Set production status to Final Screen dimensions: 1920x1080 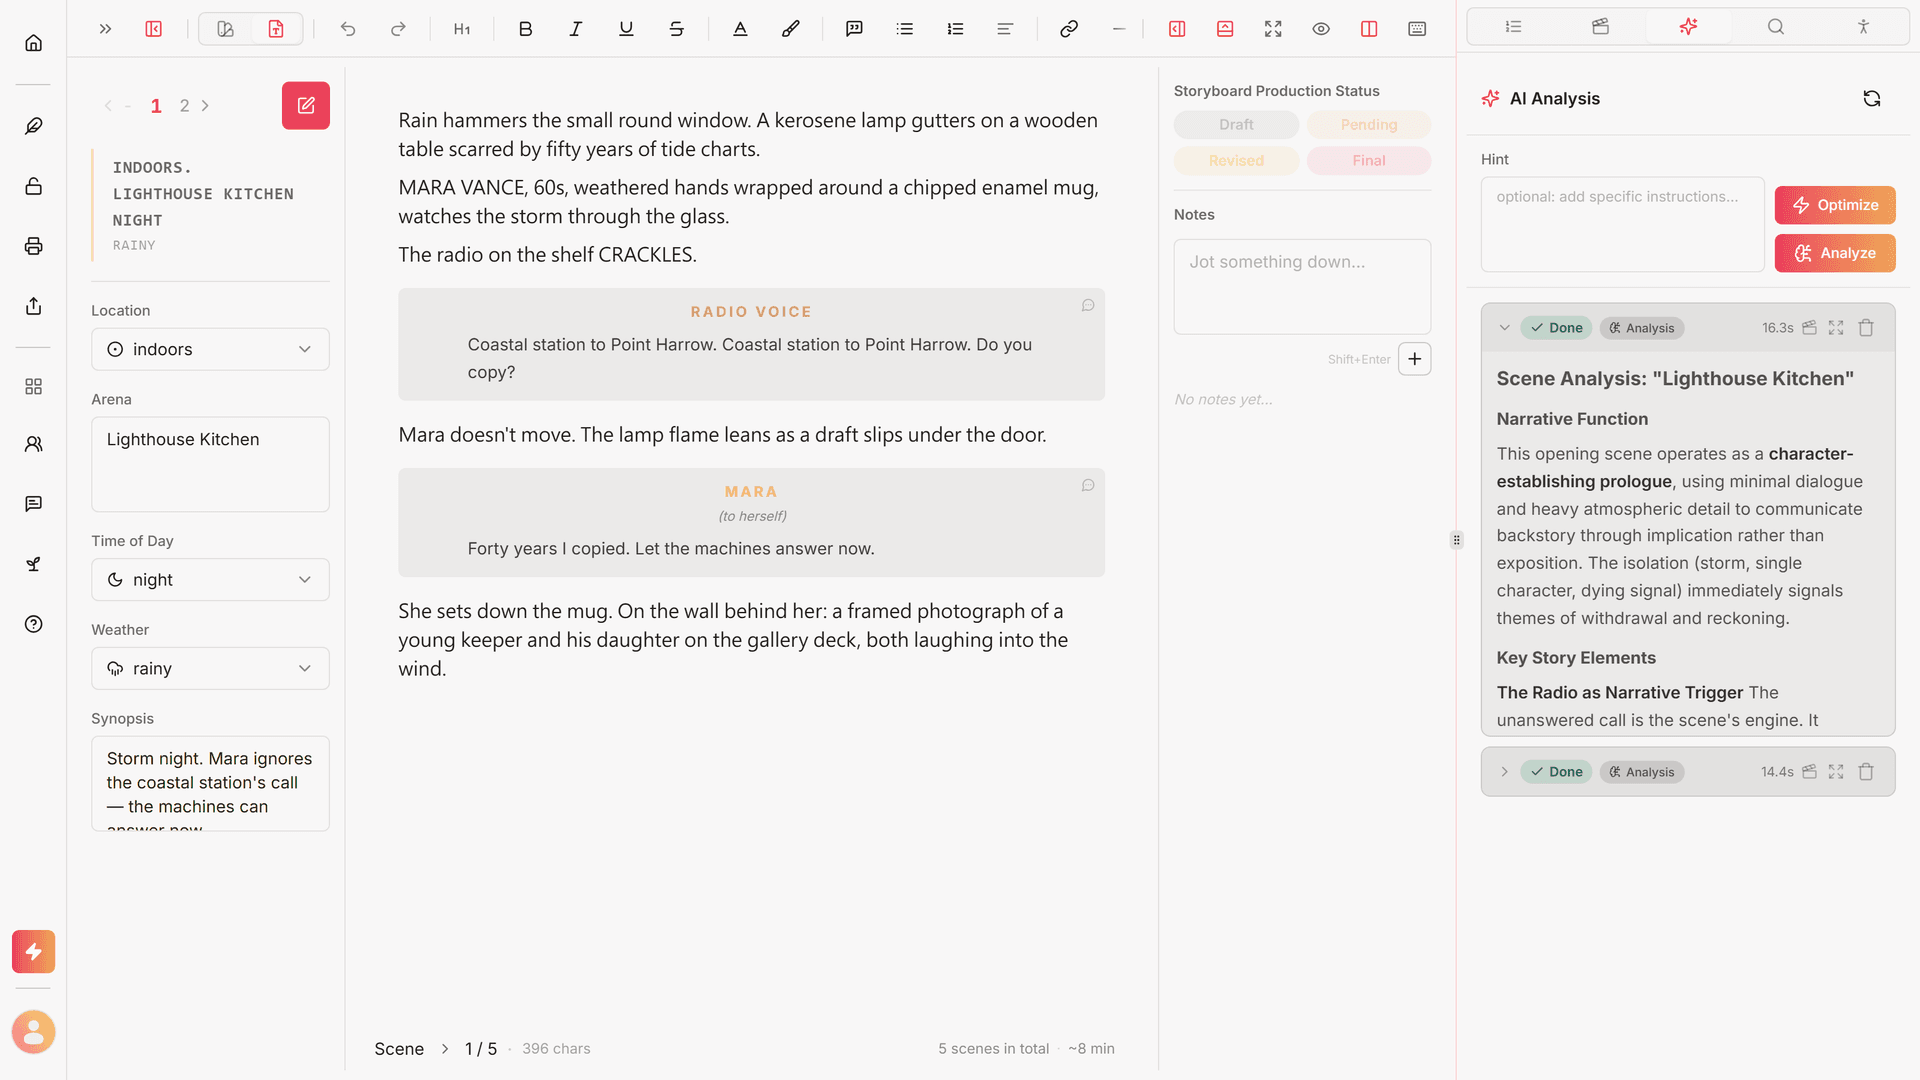pos(1369,161)
